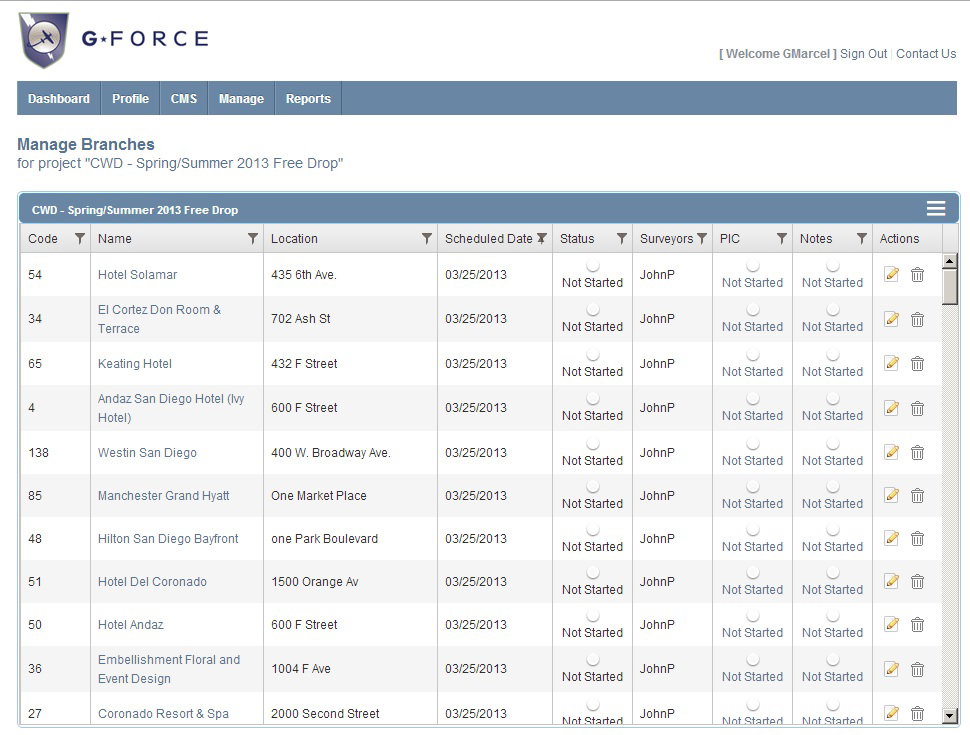
Task: Edit the Manchester Grand Hyatt branch
Action: tap(891, 495)
